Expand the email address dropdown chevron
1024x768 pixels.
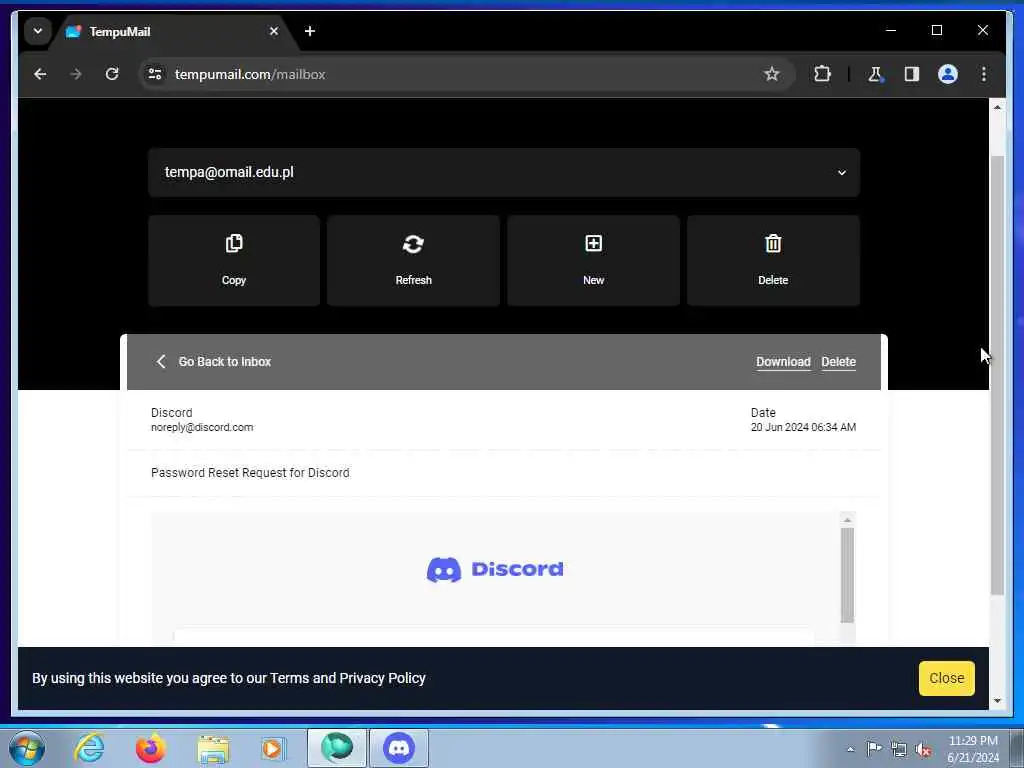click(842, 173)
